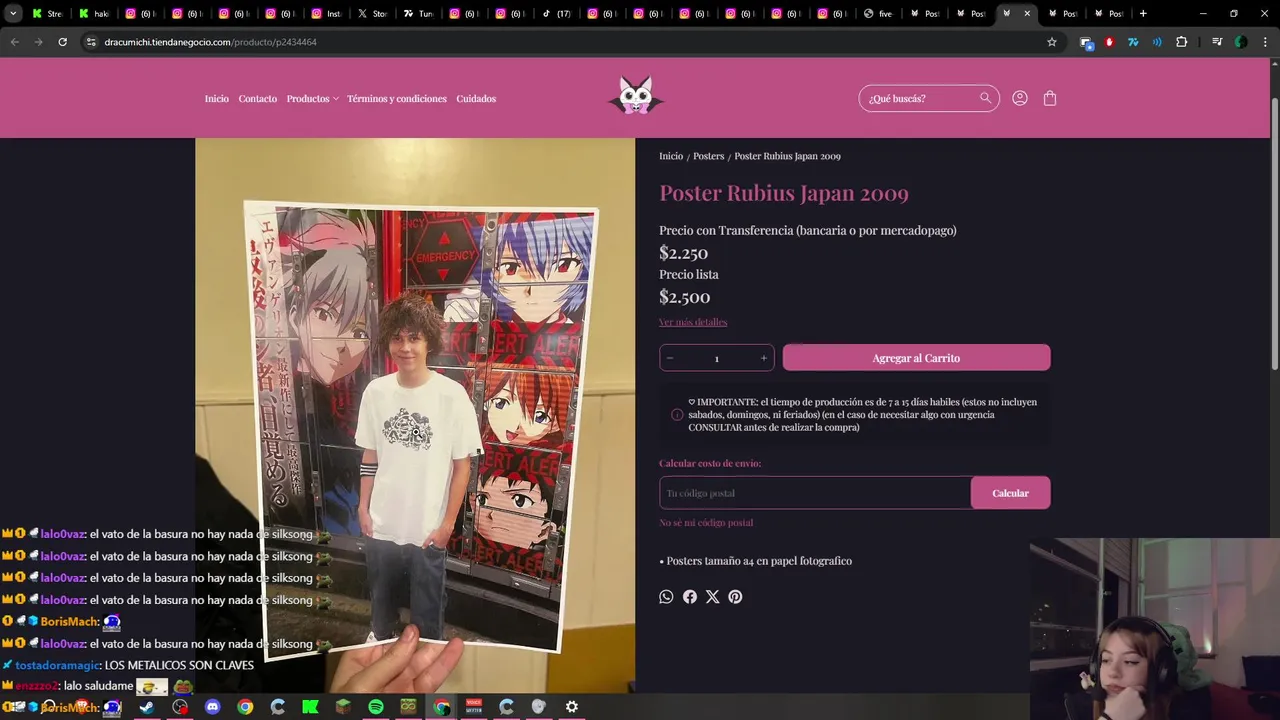Switch to the 'five' browser tab

878,14
